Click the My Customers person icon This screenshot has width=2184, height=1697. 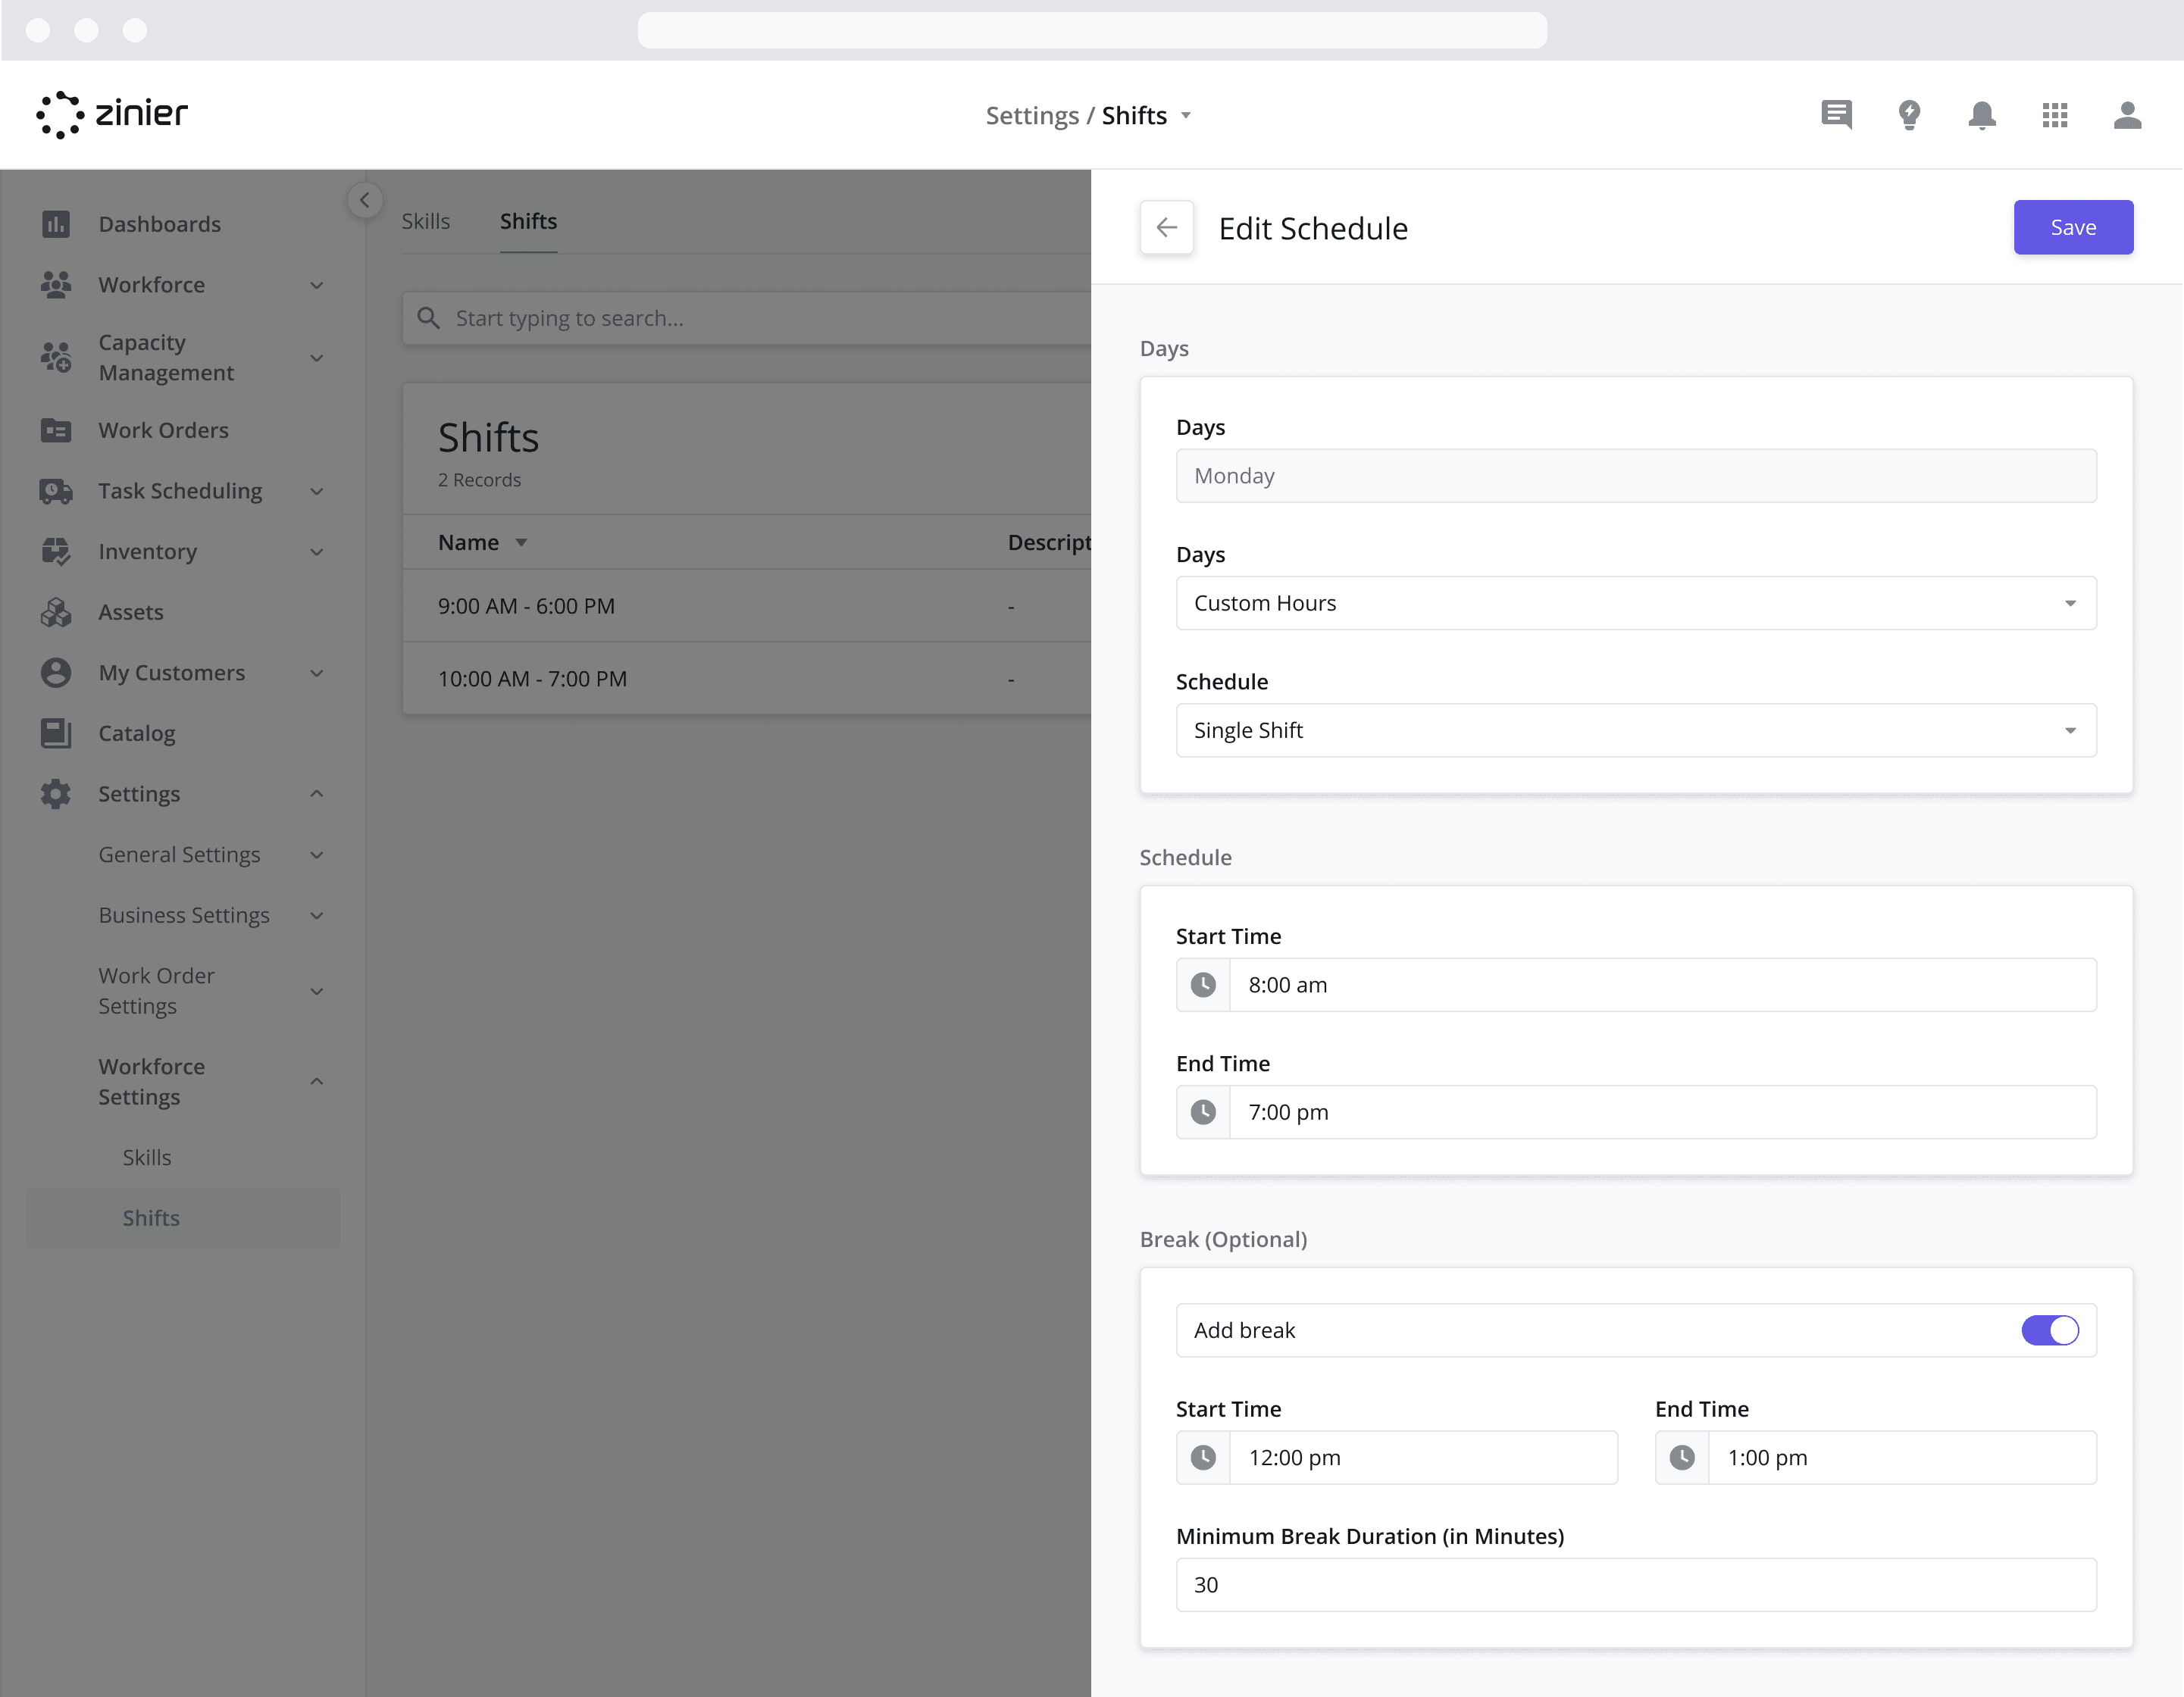point(56,673)
